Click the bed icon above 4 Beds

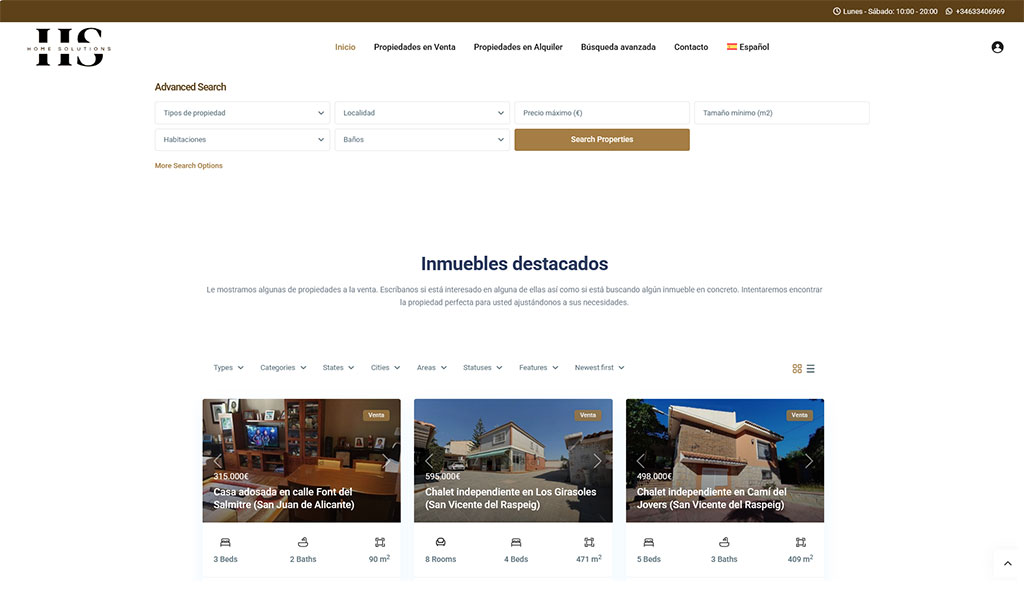click(516, 542)
